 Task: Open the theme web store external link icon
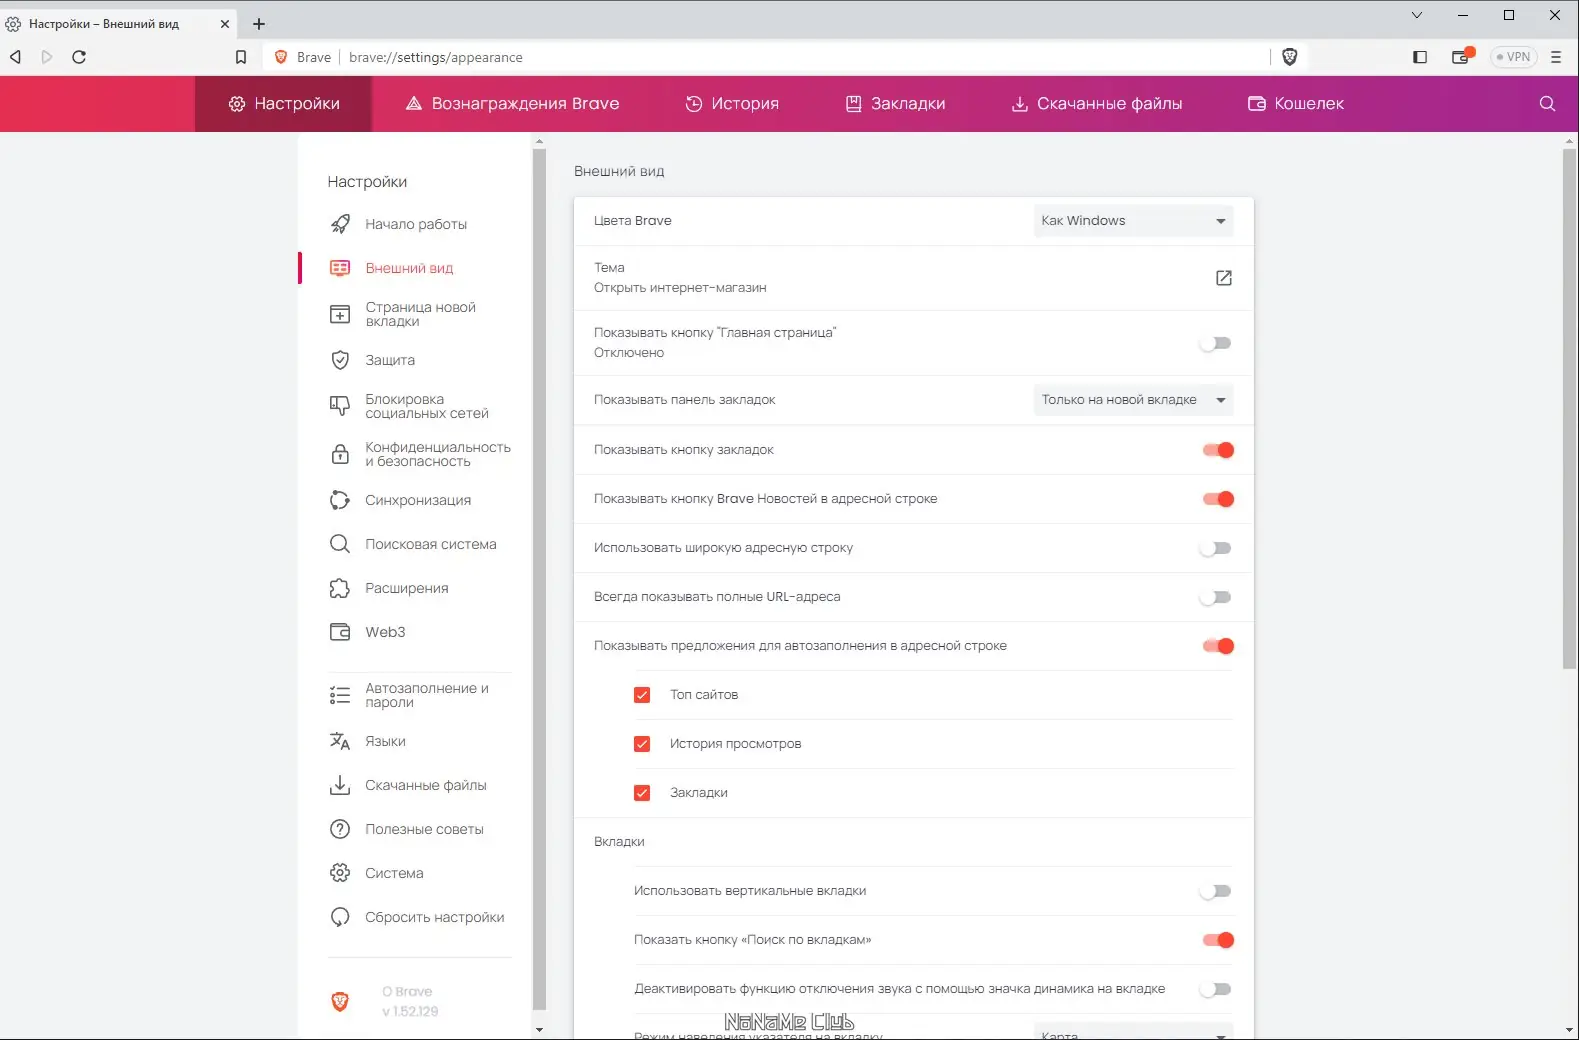tap(1223, 278)
